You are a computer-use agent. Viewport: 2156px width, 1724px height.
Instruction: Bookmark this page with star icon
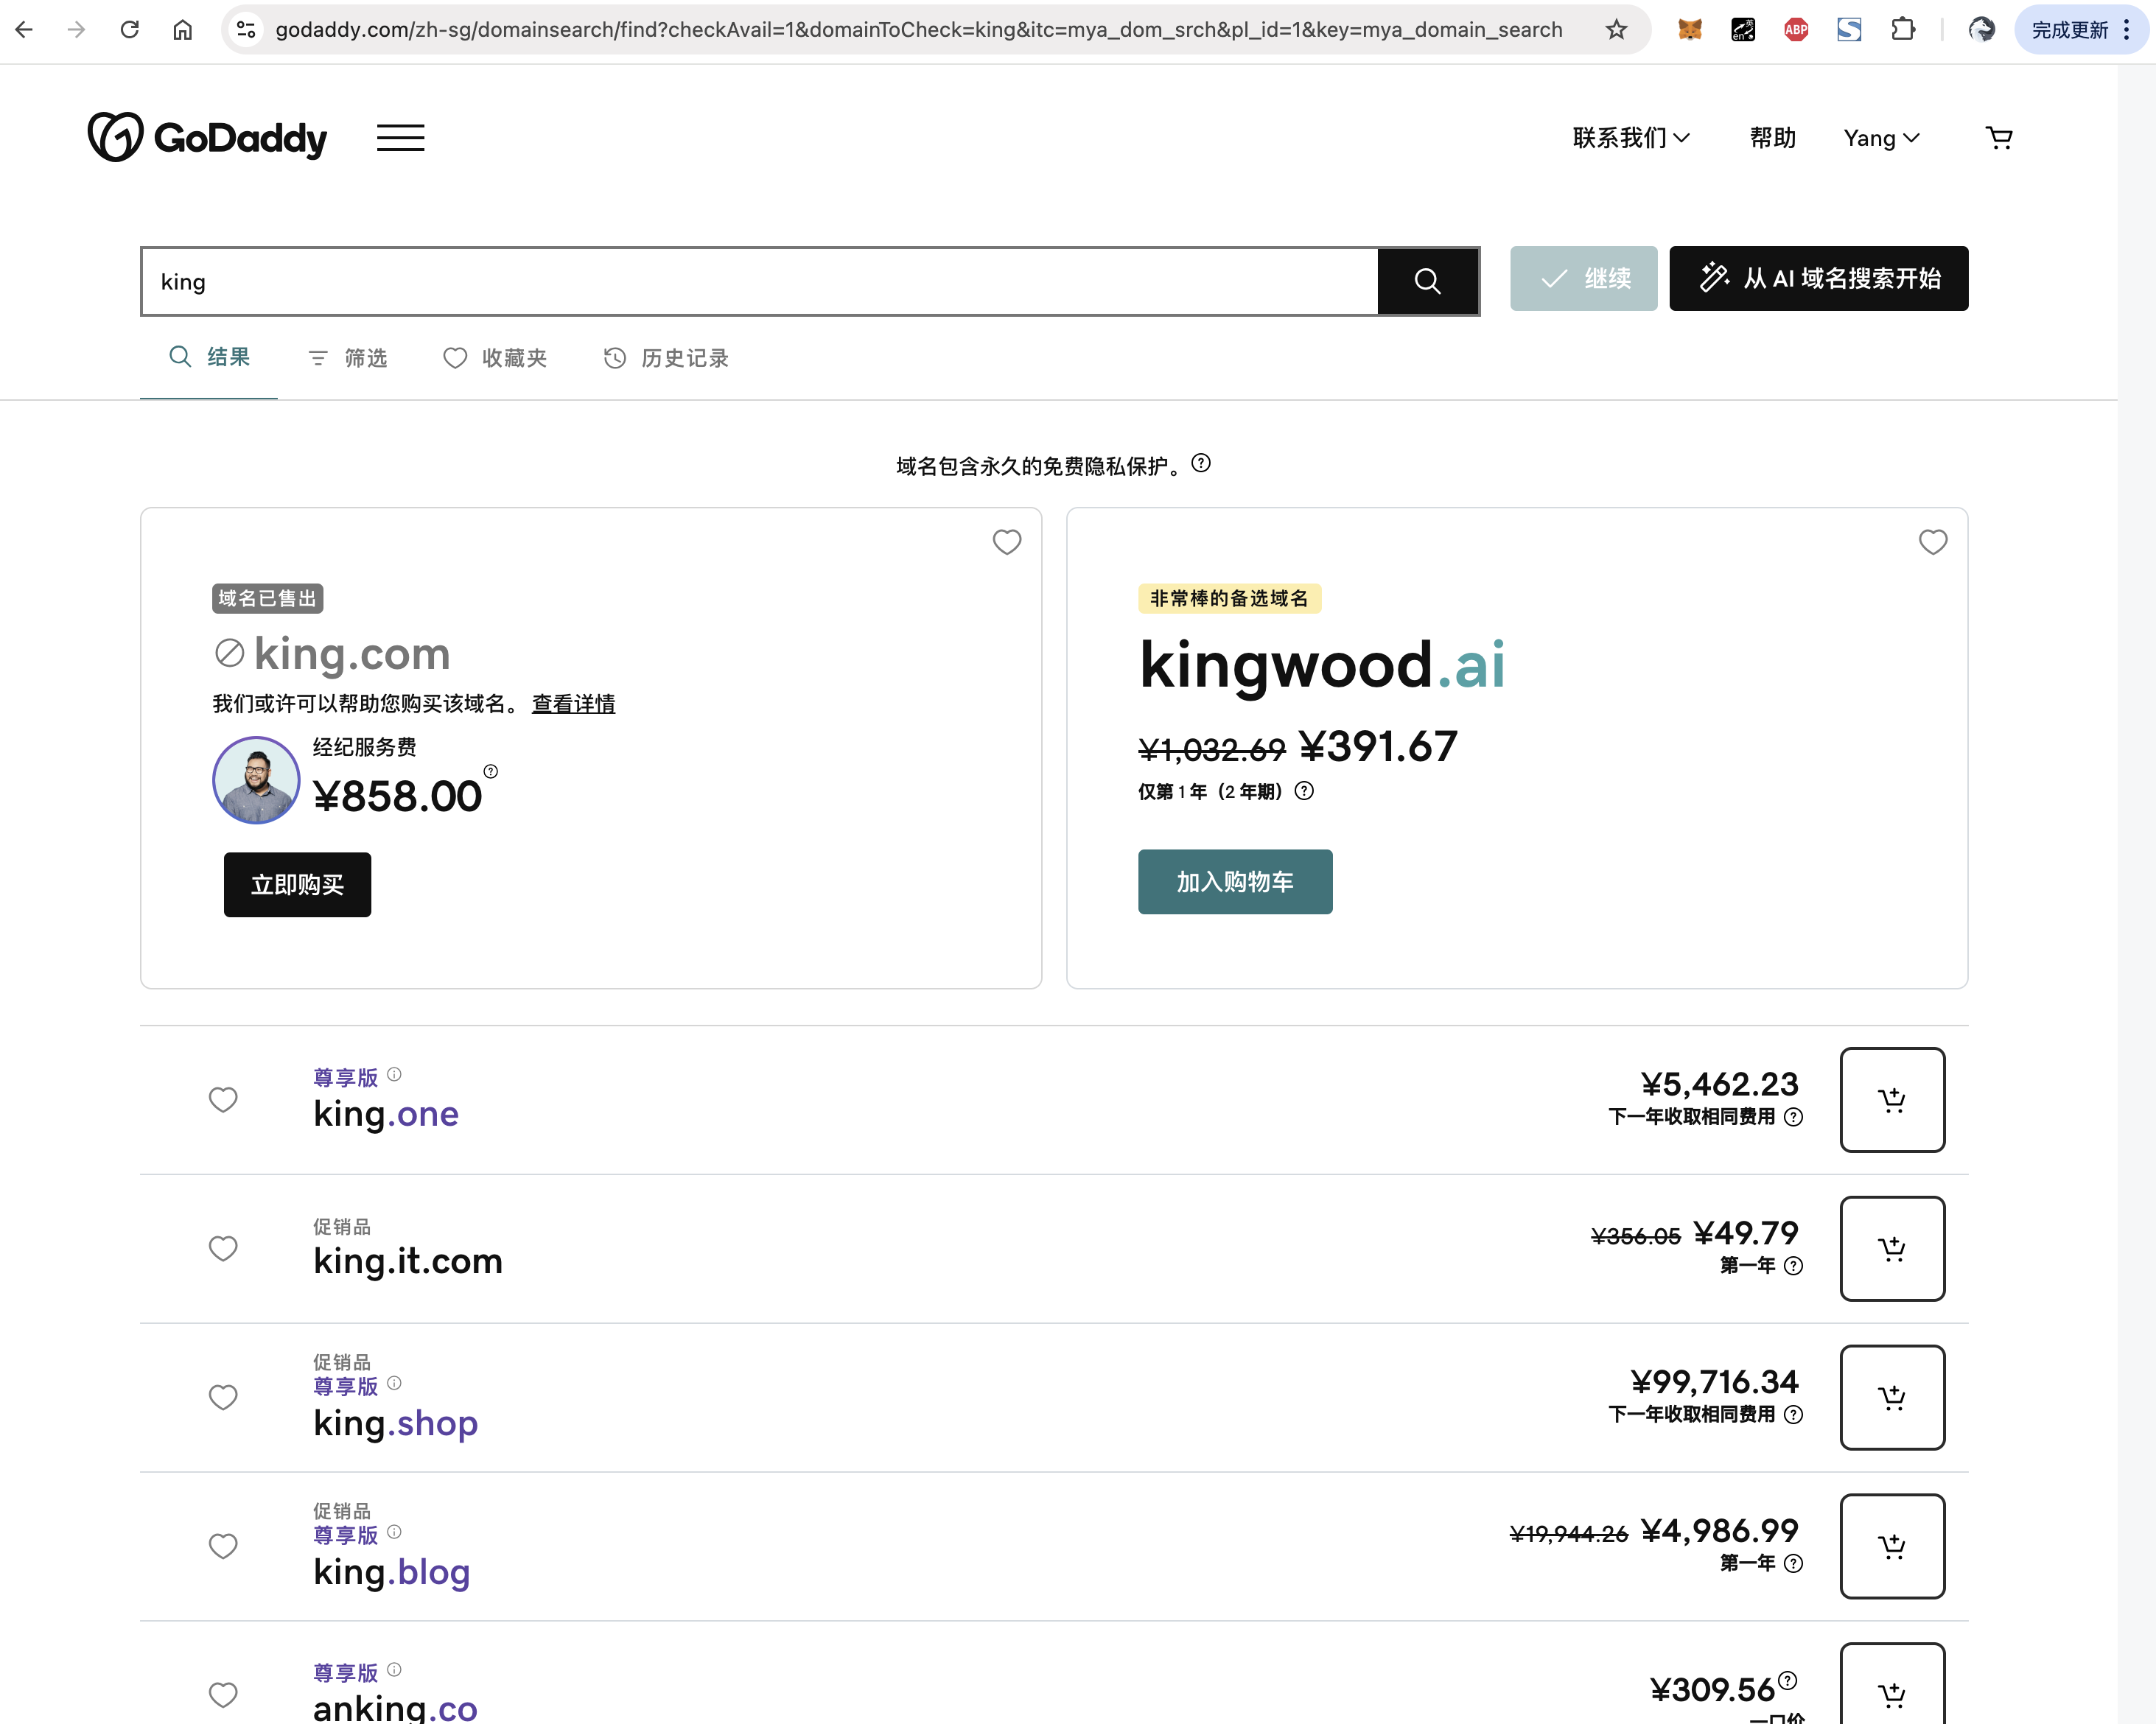pos(1616,30)
